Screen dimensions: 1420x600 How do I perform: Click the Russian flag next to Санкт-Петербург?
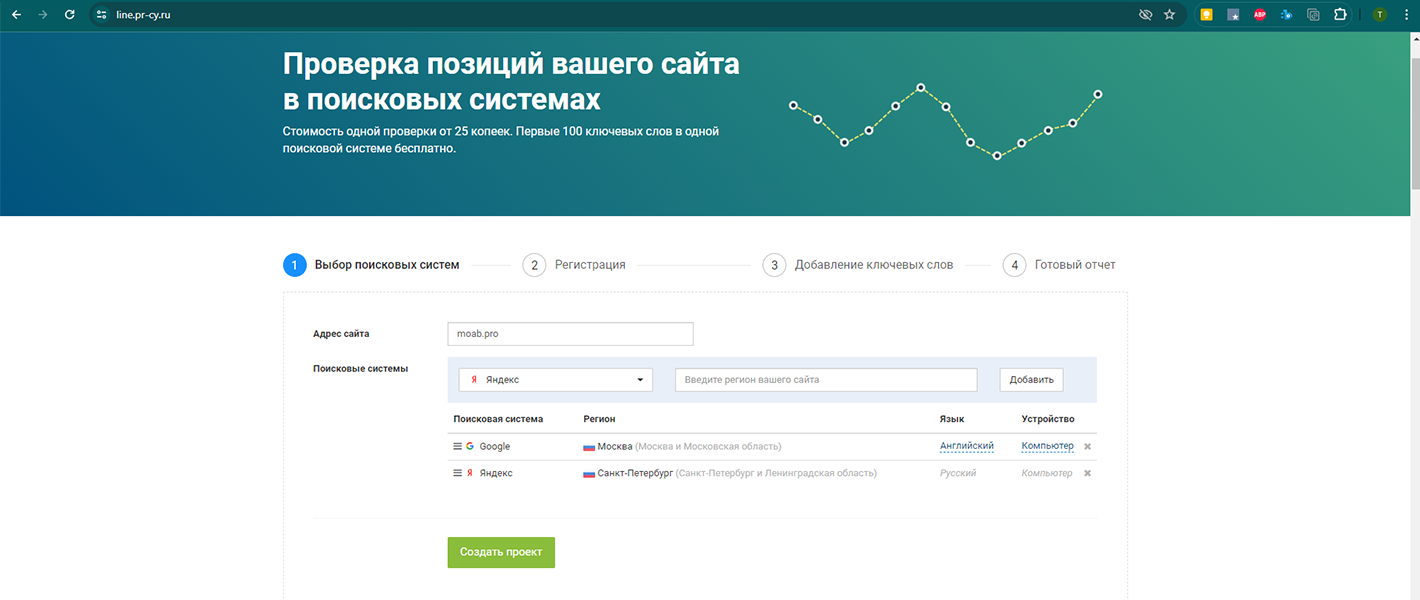coord(589,473)
